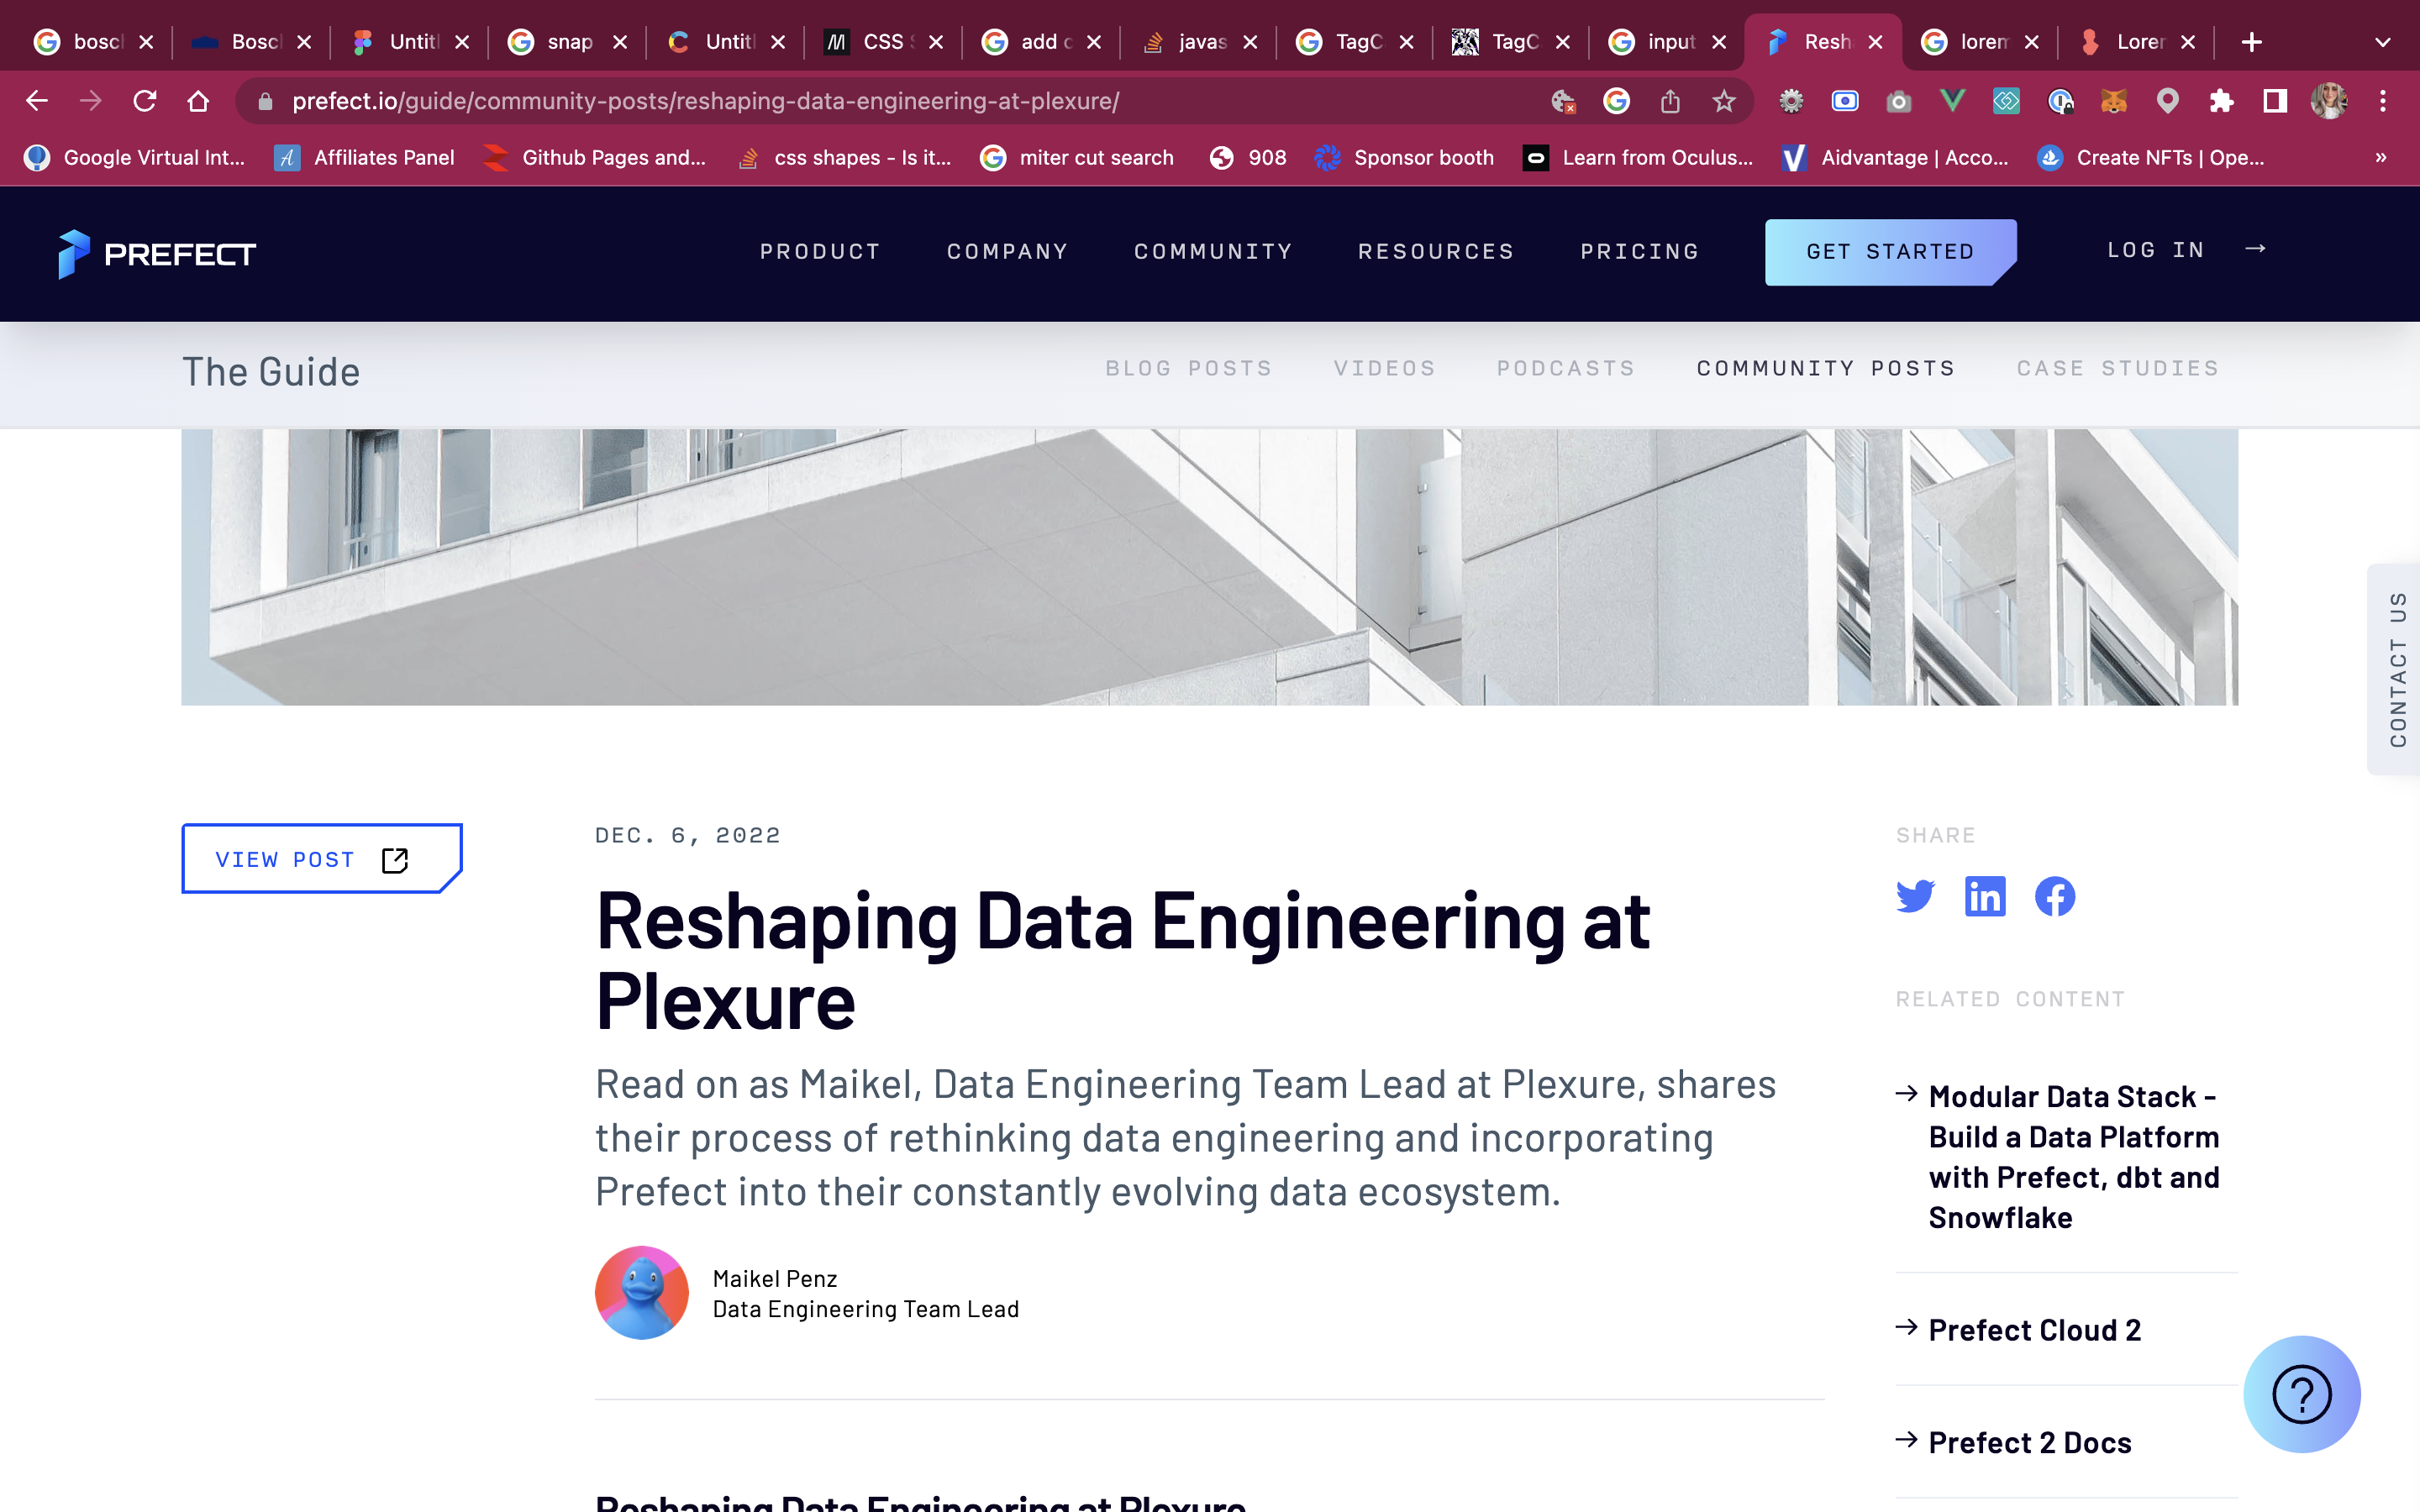
Task: Click The Guide heading link
Action: [271, 372]
